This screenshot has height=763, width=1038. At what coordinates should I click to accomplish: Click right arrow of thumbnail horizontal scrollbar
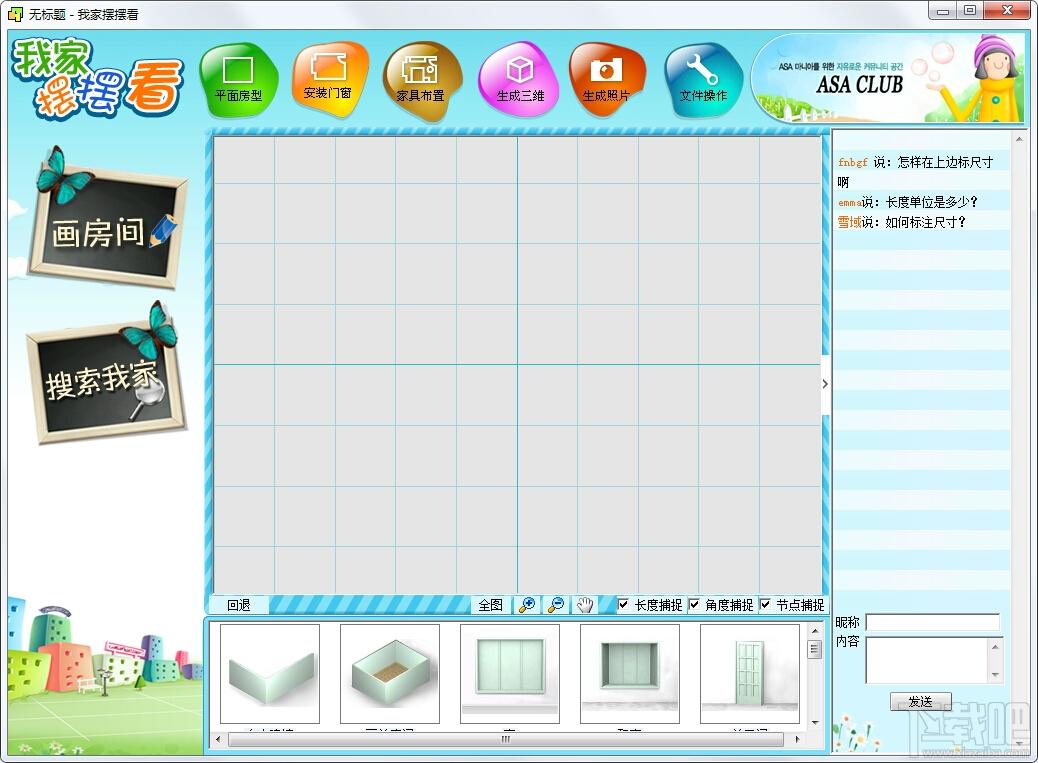(797, 739)
